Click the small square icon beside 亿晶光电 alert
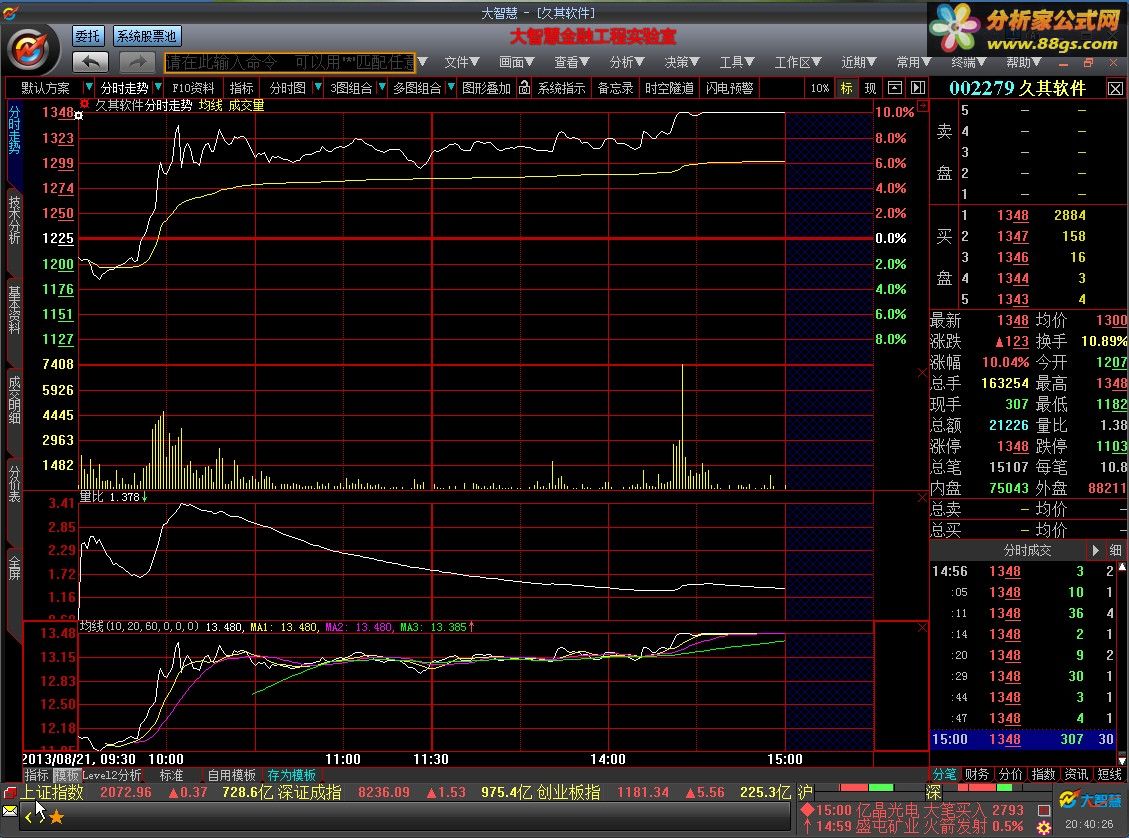 pos(1043,810)
